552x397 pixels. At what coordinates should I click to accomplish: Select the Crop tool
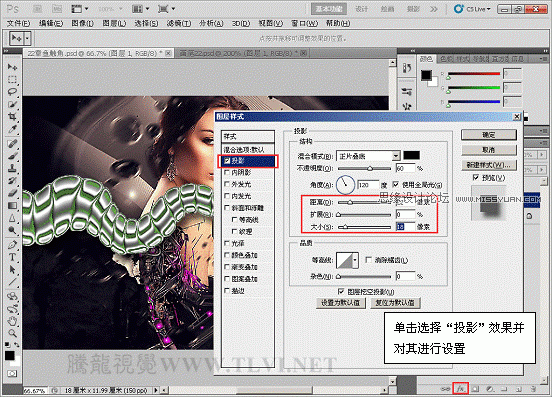tap(12, 116)
